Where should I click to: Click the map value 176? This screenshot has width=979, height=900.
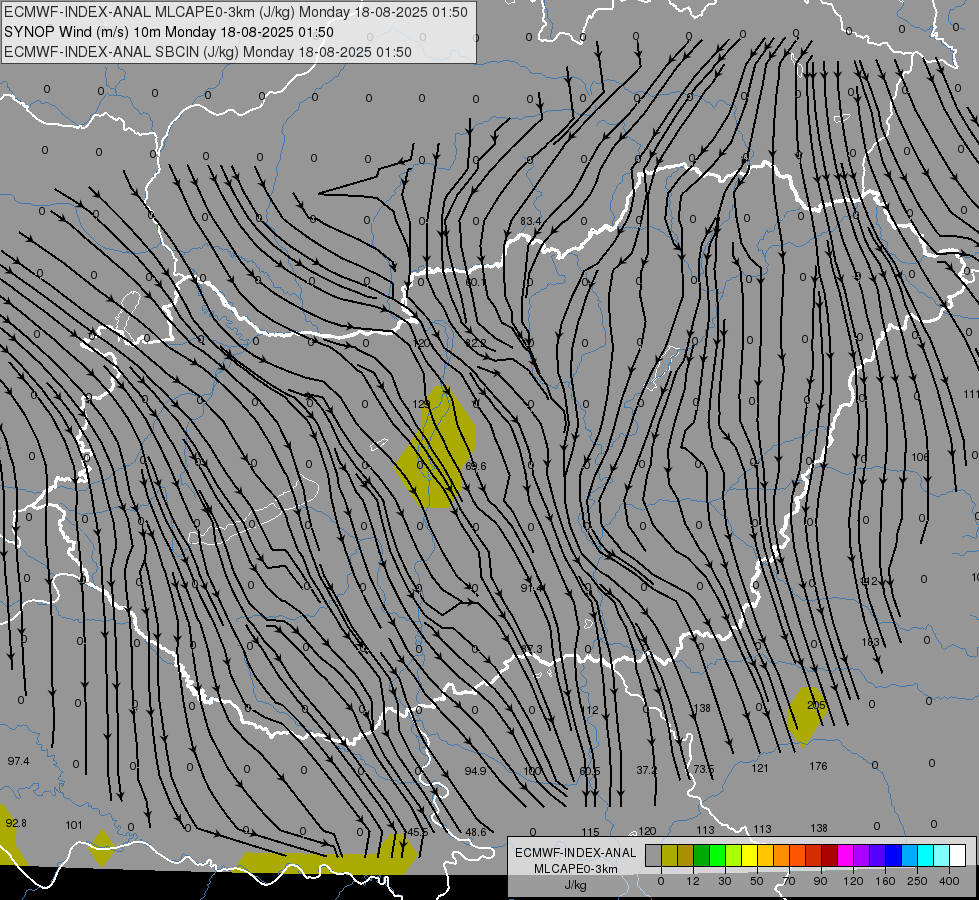pos(818,766)
